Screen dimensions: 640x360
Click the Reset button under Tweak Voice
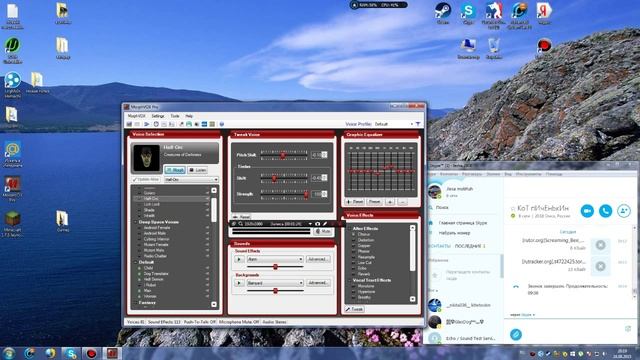click(241, 217)
